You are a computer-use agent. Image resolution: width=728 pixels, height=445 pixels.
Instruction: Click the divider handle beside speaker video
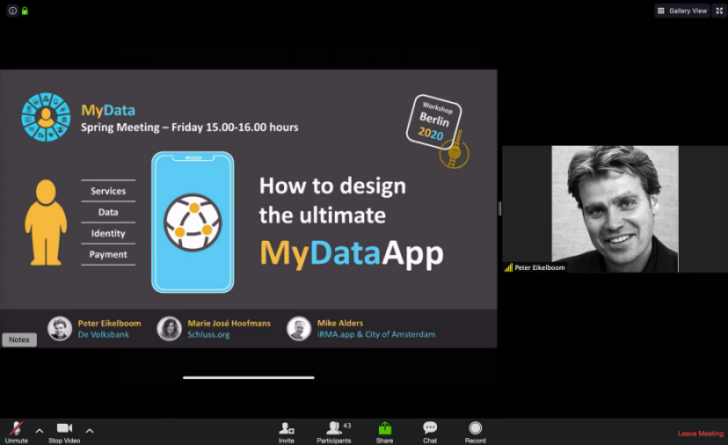click(x=500, y=209)
